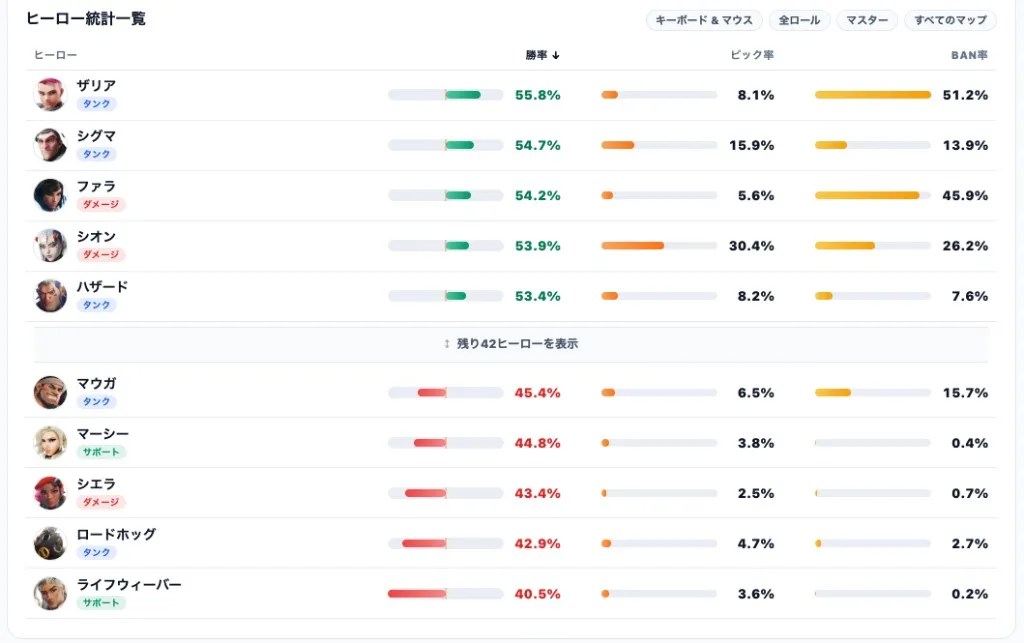This screenshot has height=643, width=1024.
Task: Click Mercy (マーシー) hero avatar
Action: click(50, 443)
